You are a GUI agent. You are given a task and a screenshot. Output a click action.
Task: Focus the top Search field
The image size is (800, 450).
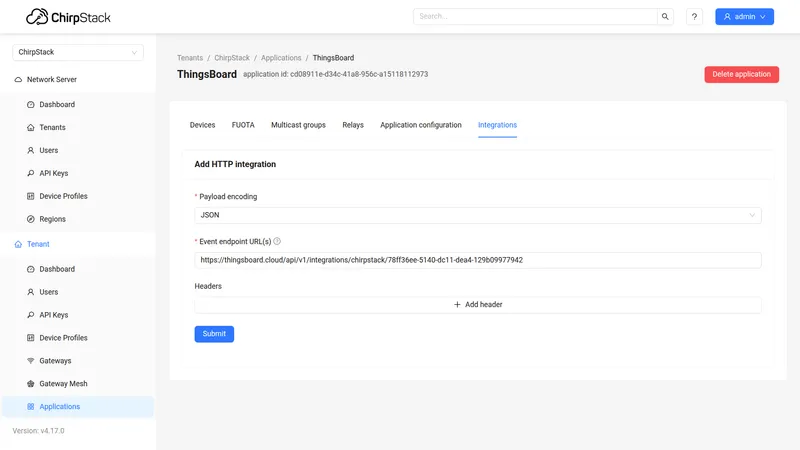click(535, 16)
